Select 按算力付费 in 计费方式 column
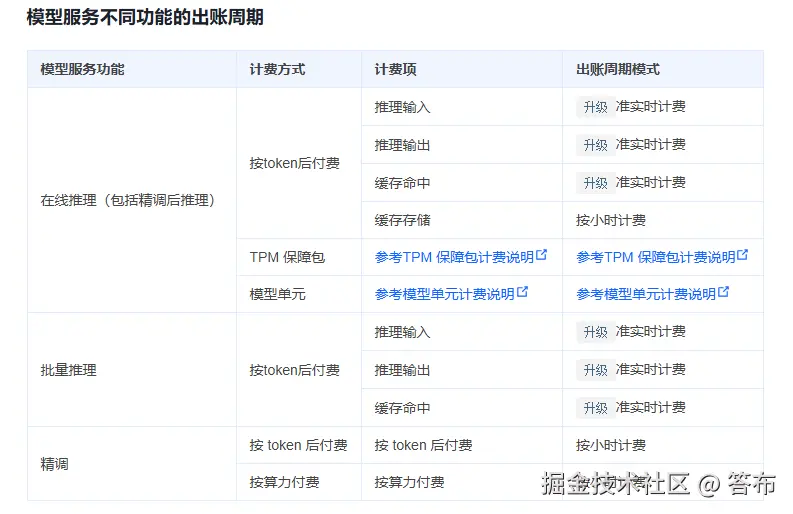This screenshot has width=793, height=514. (x=284, y=482)
